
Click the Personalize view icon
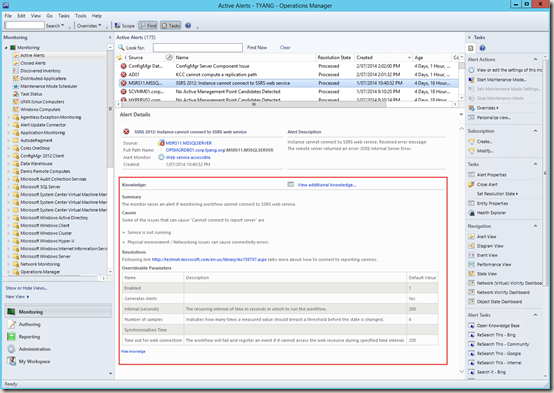[x=471, y=117]
